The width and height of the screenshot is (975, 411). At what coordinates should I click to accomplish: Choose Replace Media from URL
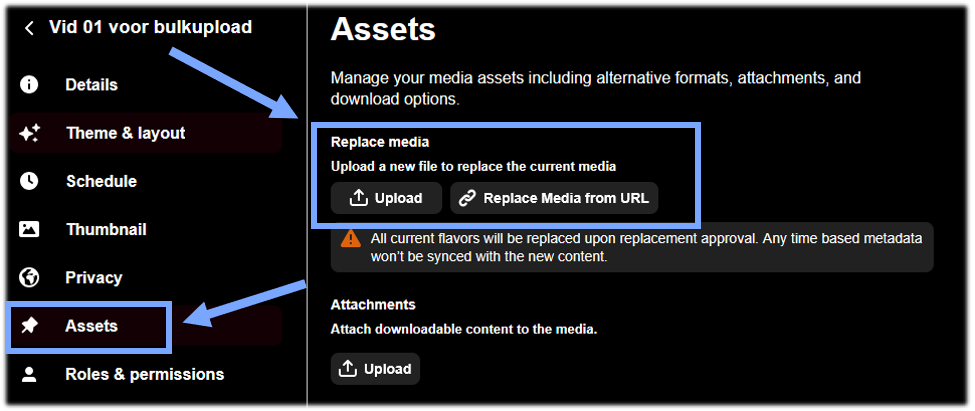[554, 198]
